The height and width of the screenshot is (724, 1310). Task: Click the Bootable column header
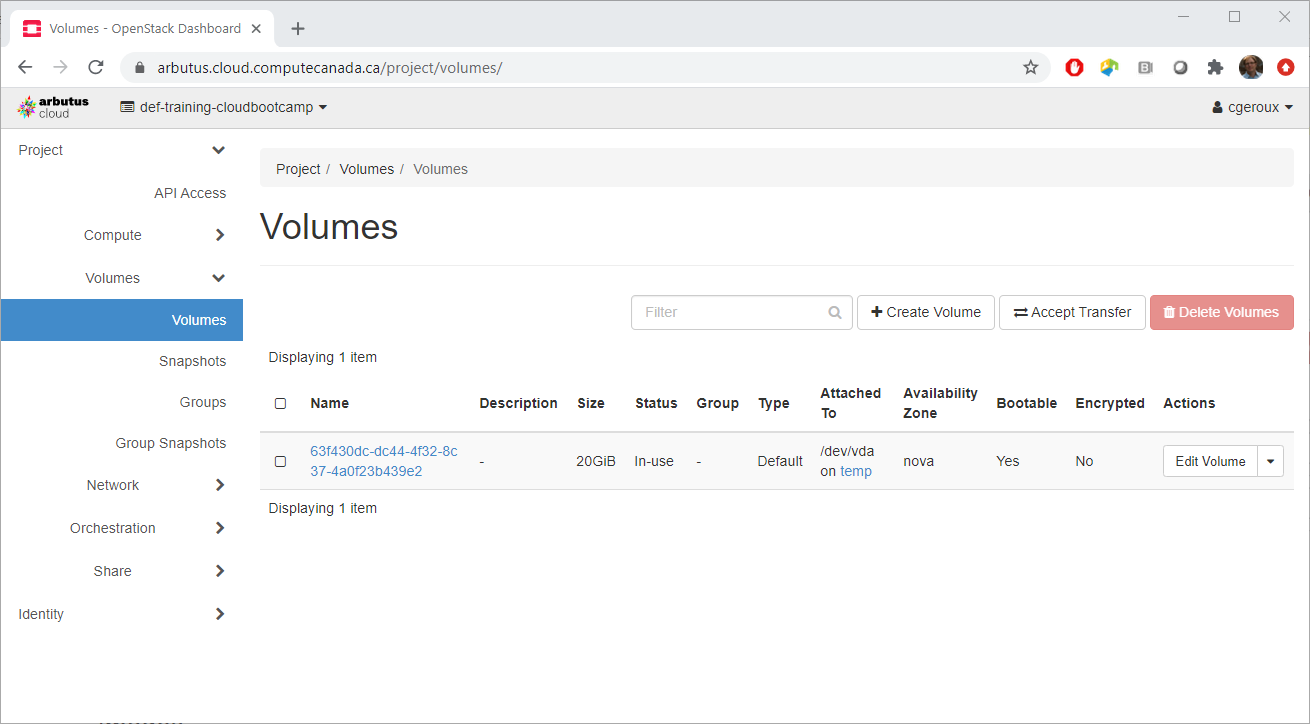1027,403
